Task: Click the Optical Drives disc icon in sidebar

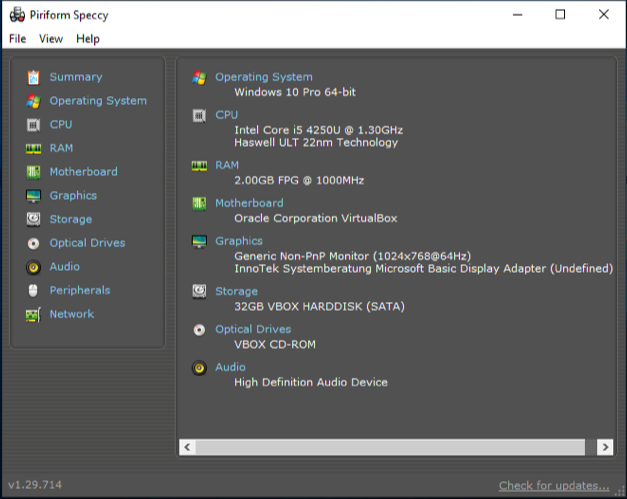Action: click(34, 244)
